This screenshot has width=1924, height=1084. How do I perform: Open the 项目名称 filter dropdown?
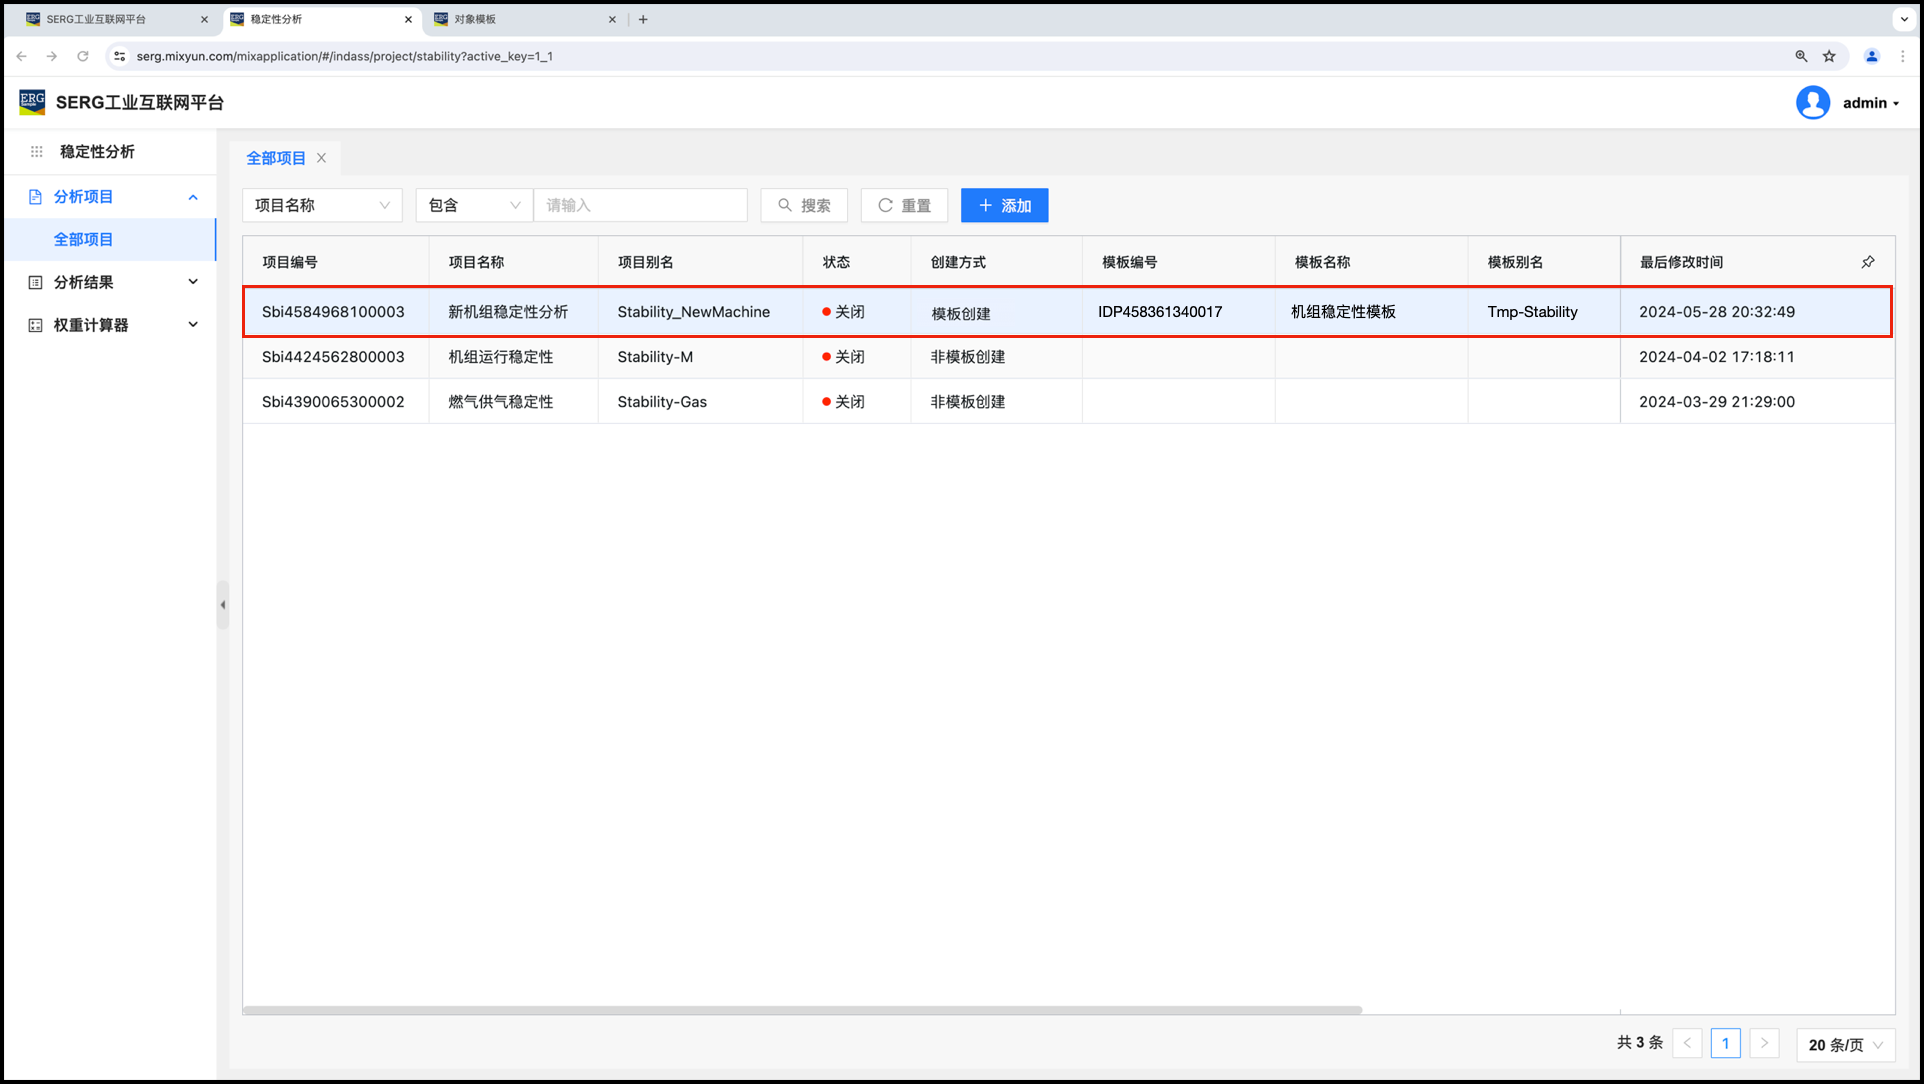tap(321, 205)
